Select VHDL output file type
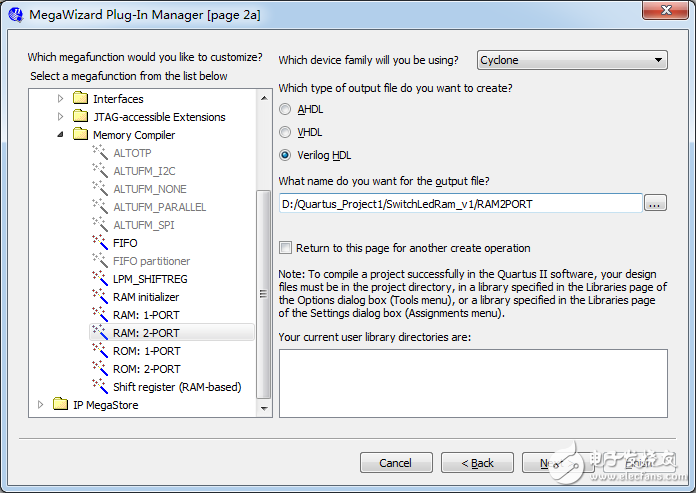Image resolution: width=696 pixels, height=493 pixels. click(285, 132)
